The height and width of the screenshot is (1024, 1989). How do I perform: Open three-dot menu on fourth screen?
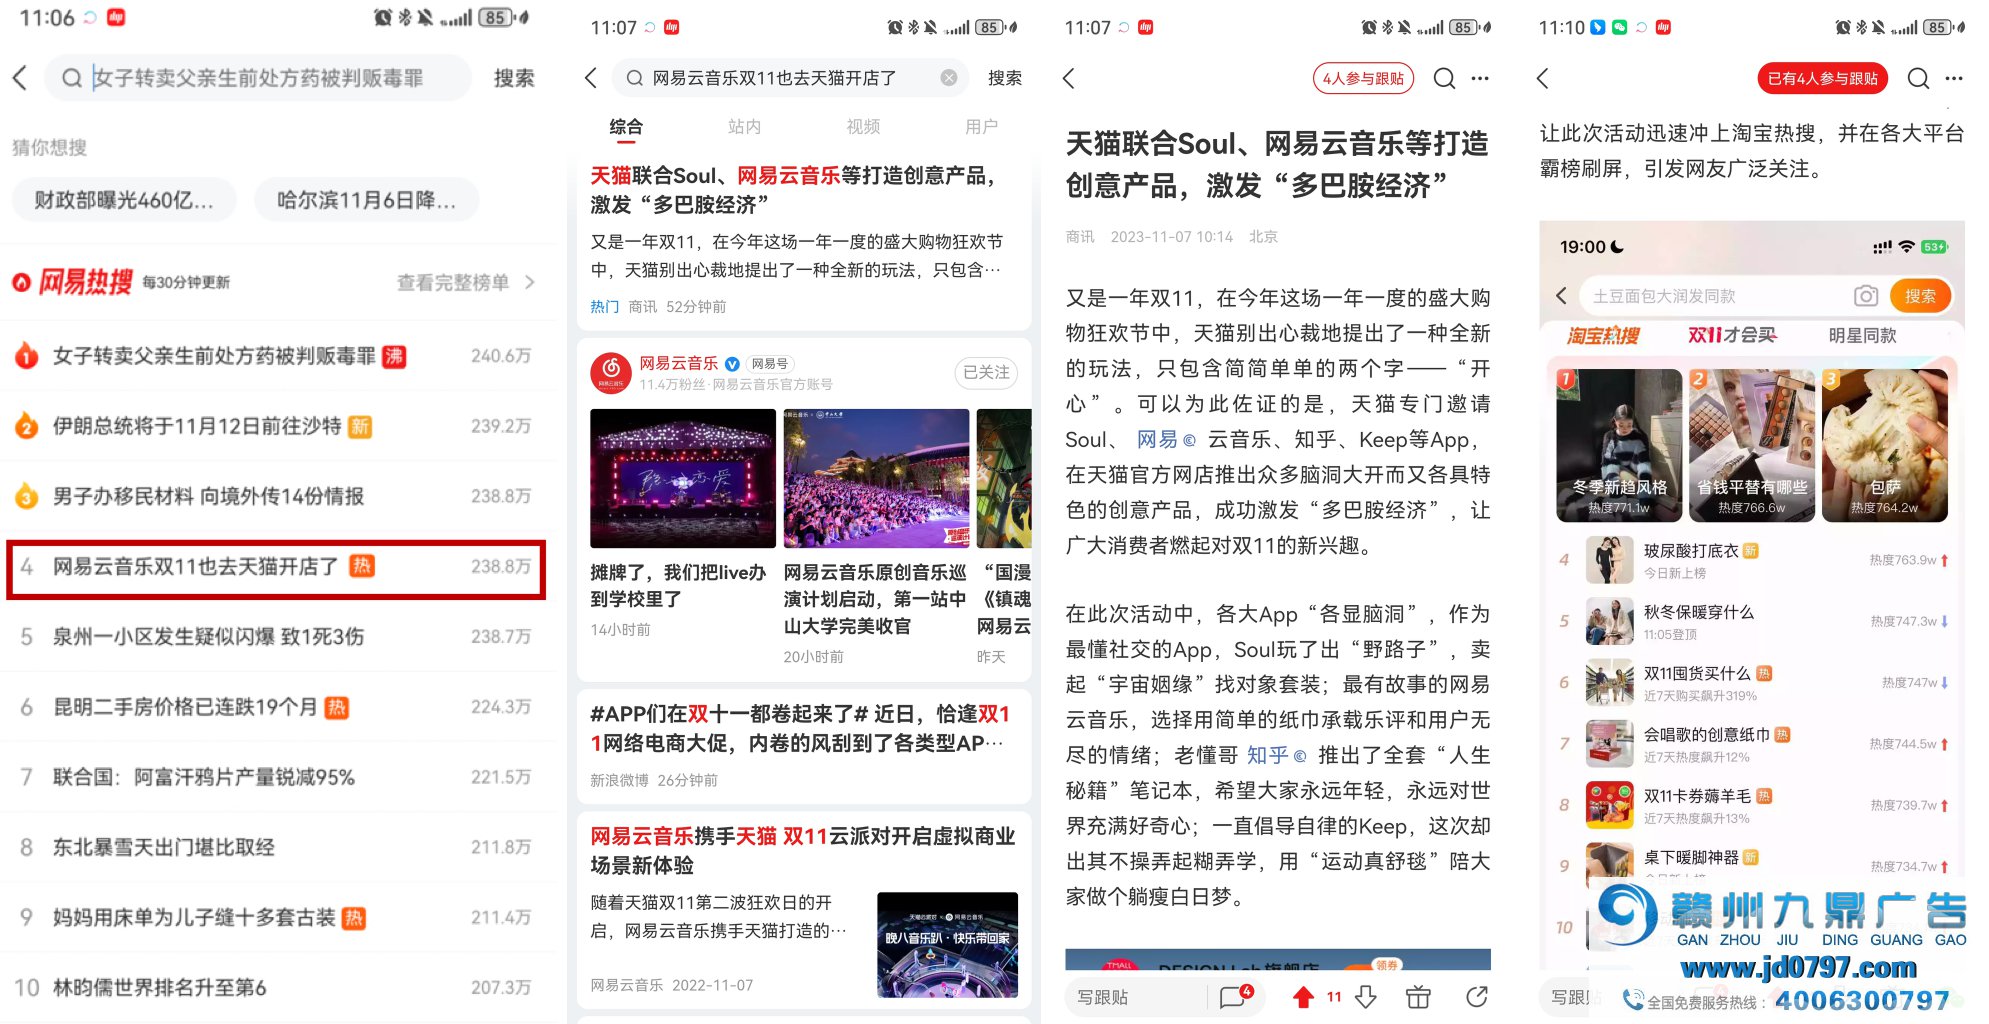[x=1954, y=78]
